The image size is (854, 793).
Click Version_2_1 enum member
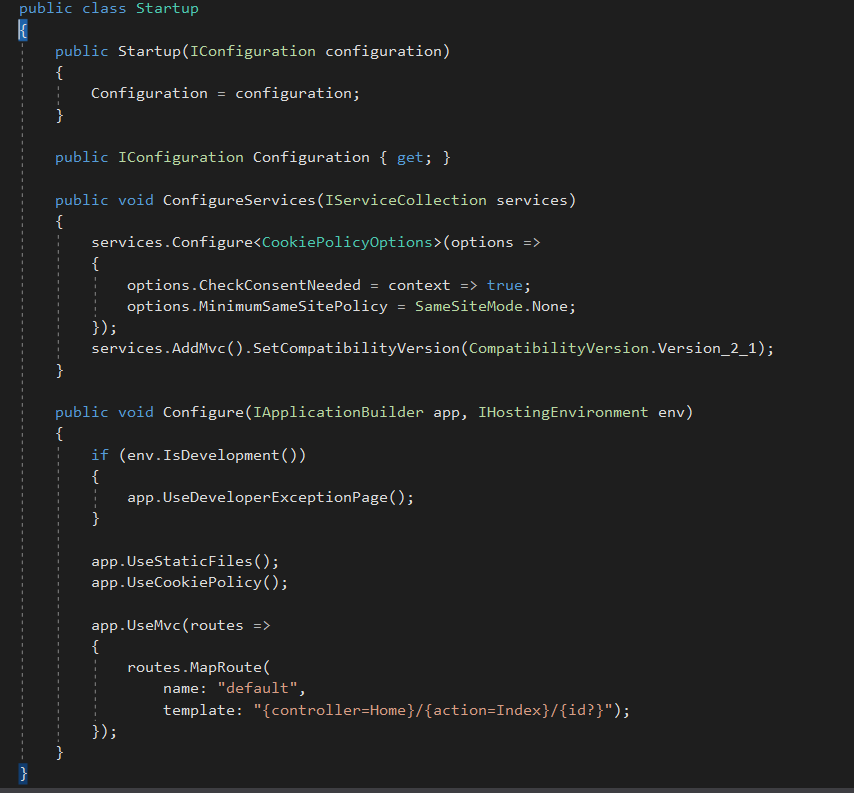tap(707, 349)
